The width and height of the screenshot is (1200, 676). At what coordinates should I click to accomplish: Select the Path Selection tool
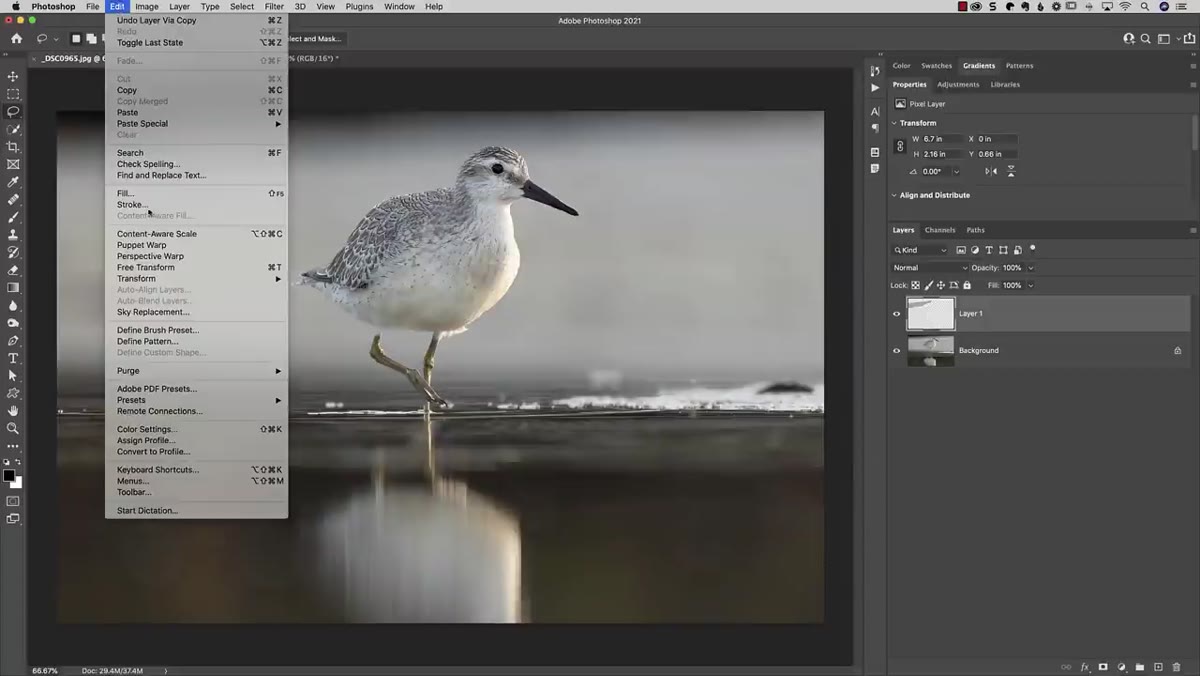13,375
